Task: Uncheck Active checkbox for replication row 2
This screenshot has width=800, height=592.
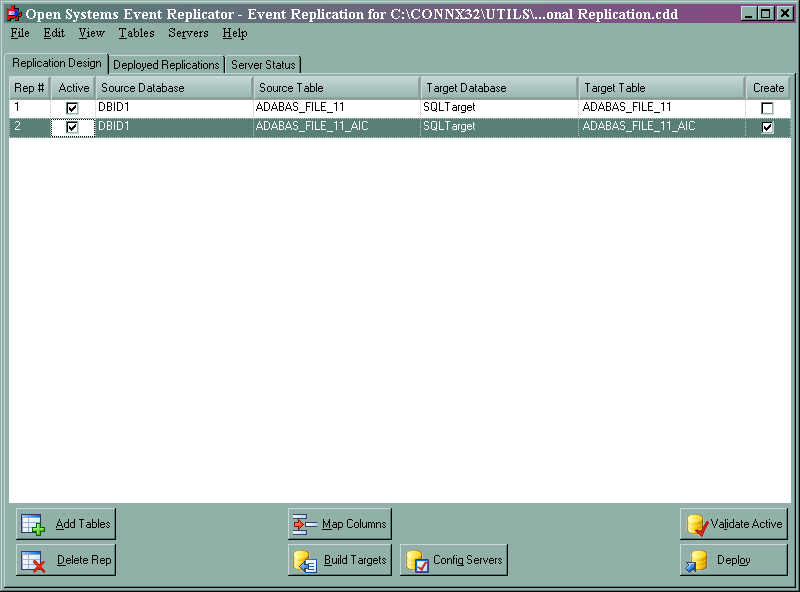Action: tap(70, 127)
